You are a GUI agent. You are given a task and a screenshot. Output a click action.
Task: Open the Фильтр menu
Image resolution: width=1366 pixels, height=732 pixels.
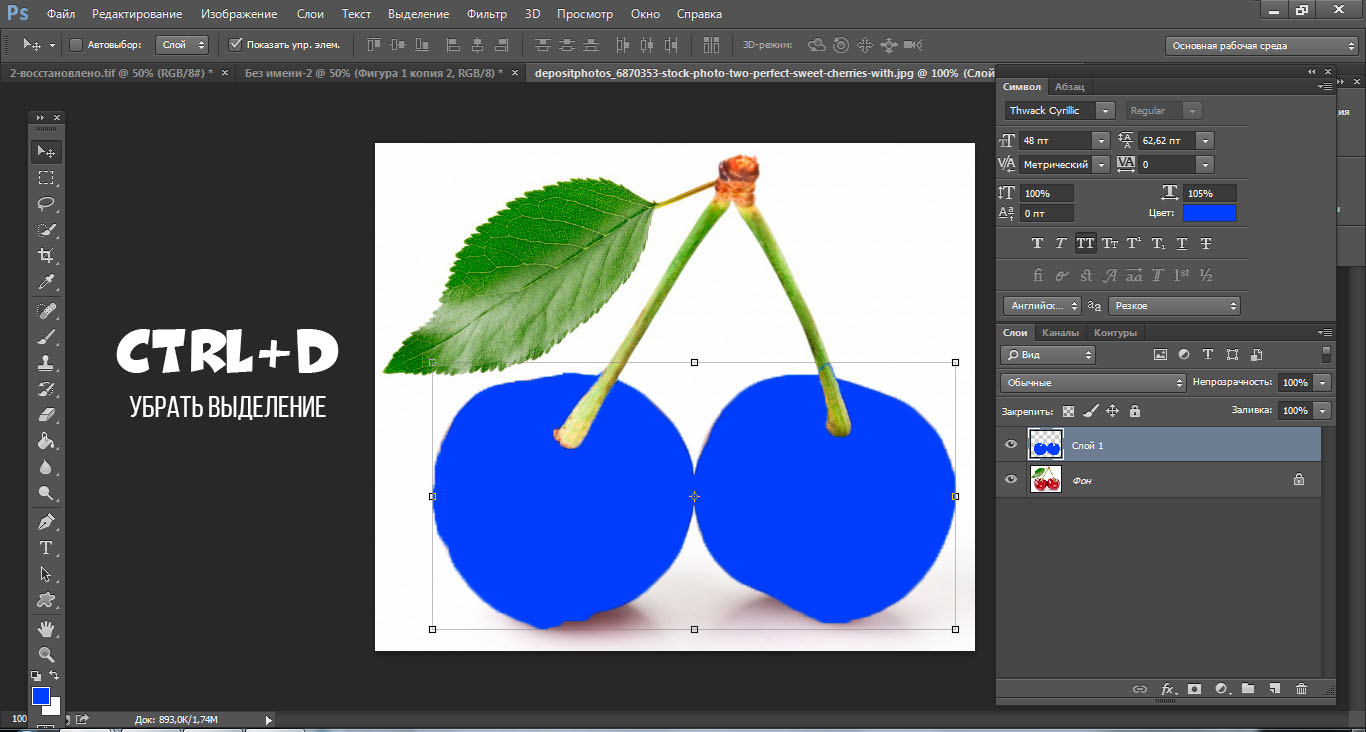tap(486, 14)
